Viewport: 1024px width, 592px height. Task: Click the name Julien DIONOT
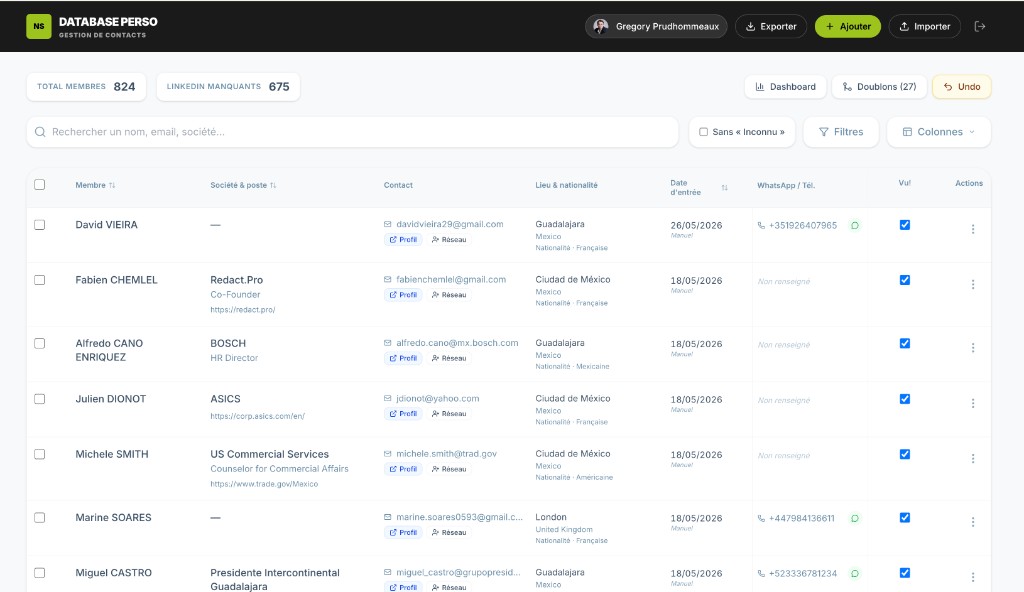(x=110, y=399)
